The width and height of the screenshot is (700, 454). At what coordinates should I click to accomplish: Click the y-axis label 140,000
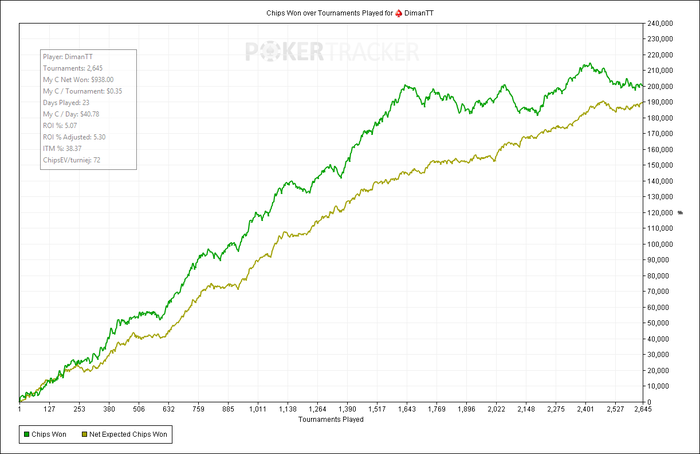[x=660, y=181]
